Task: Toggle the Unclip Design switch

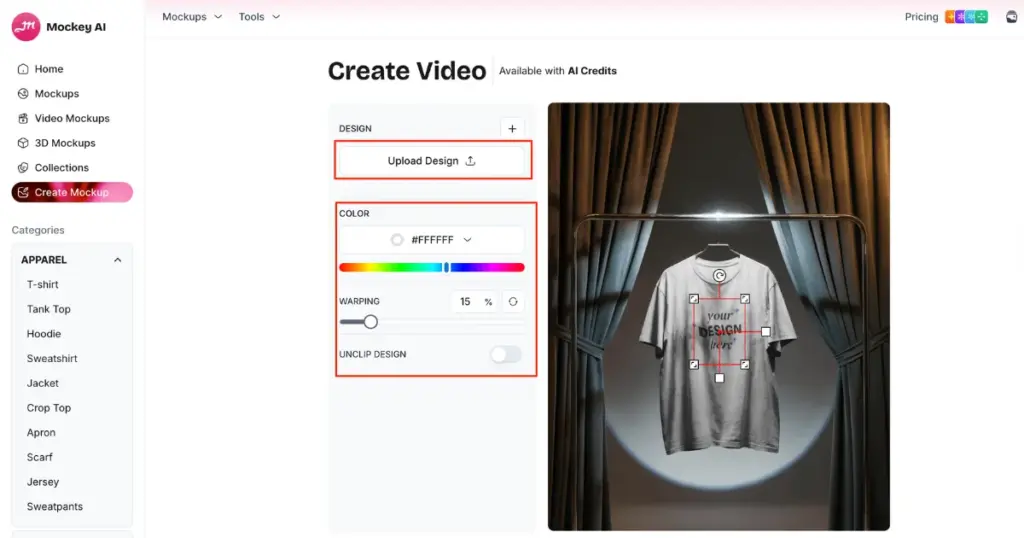Action: click(506, 355)
